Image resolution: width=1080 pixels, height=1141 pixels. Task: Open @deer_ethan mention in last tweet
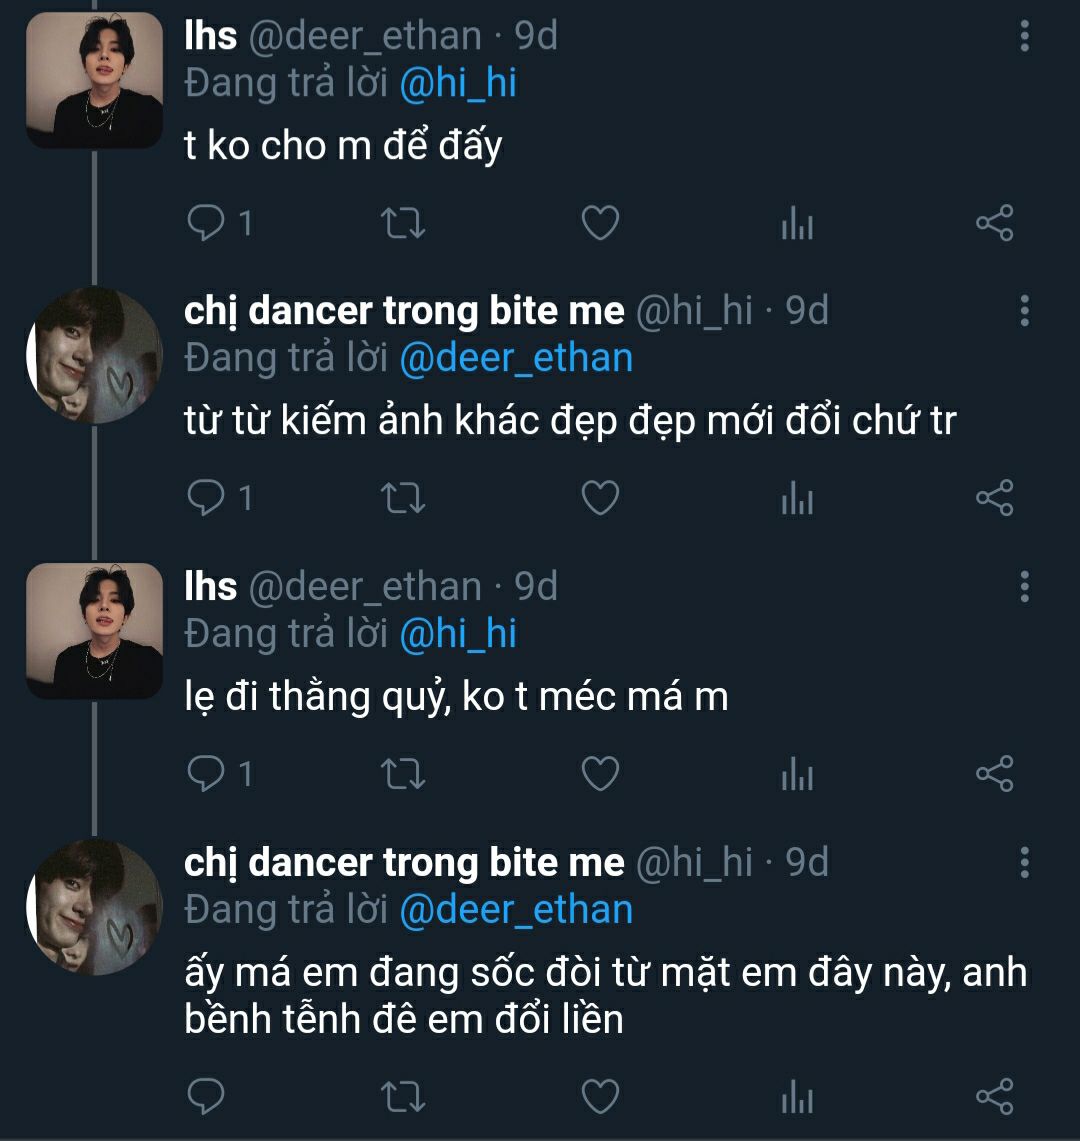click(x=516, y=910)
